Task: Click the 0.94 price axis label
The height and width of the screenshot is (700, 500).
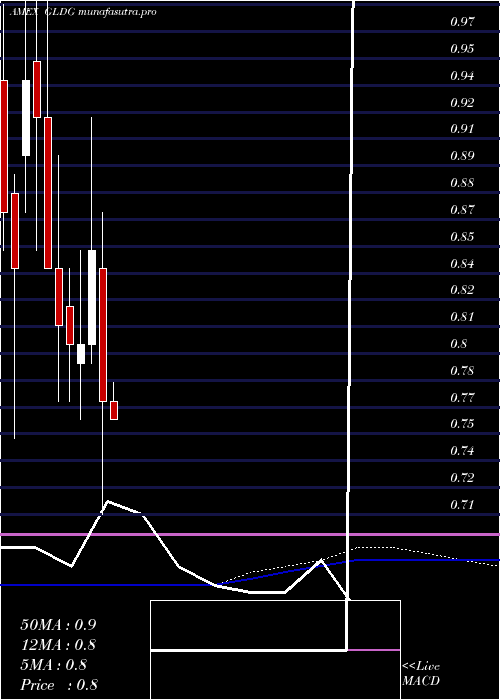Action: pos(462,75)
